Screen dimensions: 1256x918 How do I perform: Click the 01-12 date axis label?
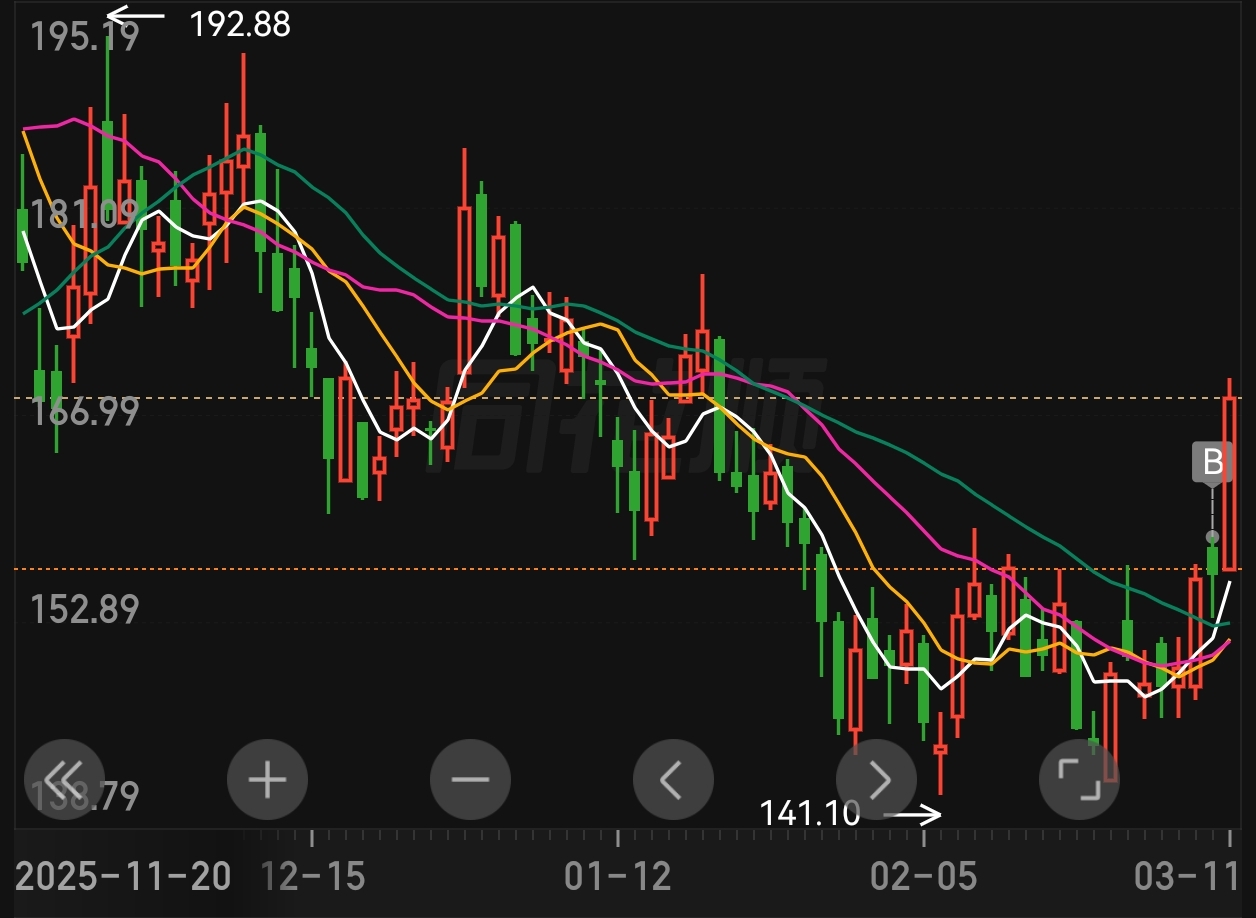click(618, 877)
